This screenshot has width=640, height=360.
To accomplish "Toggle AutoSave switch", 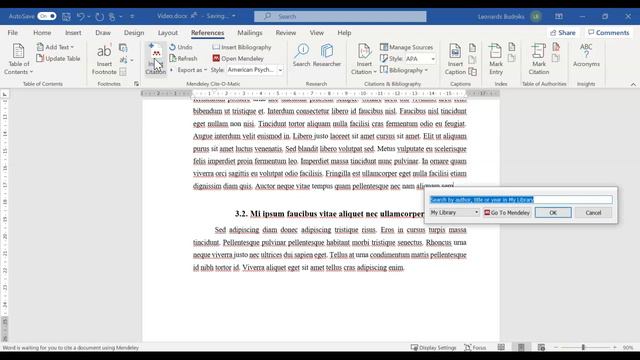I will pyautogui.click(x=47, y=16).
